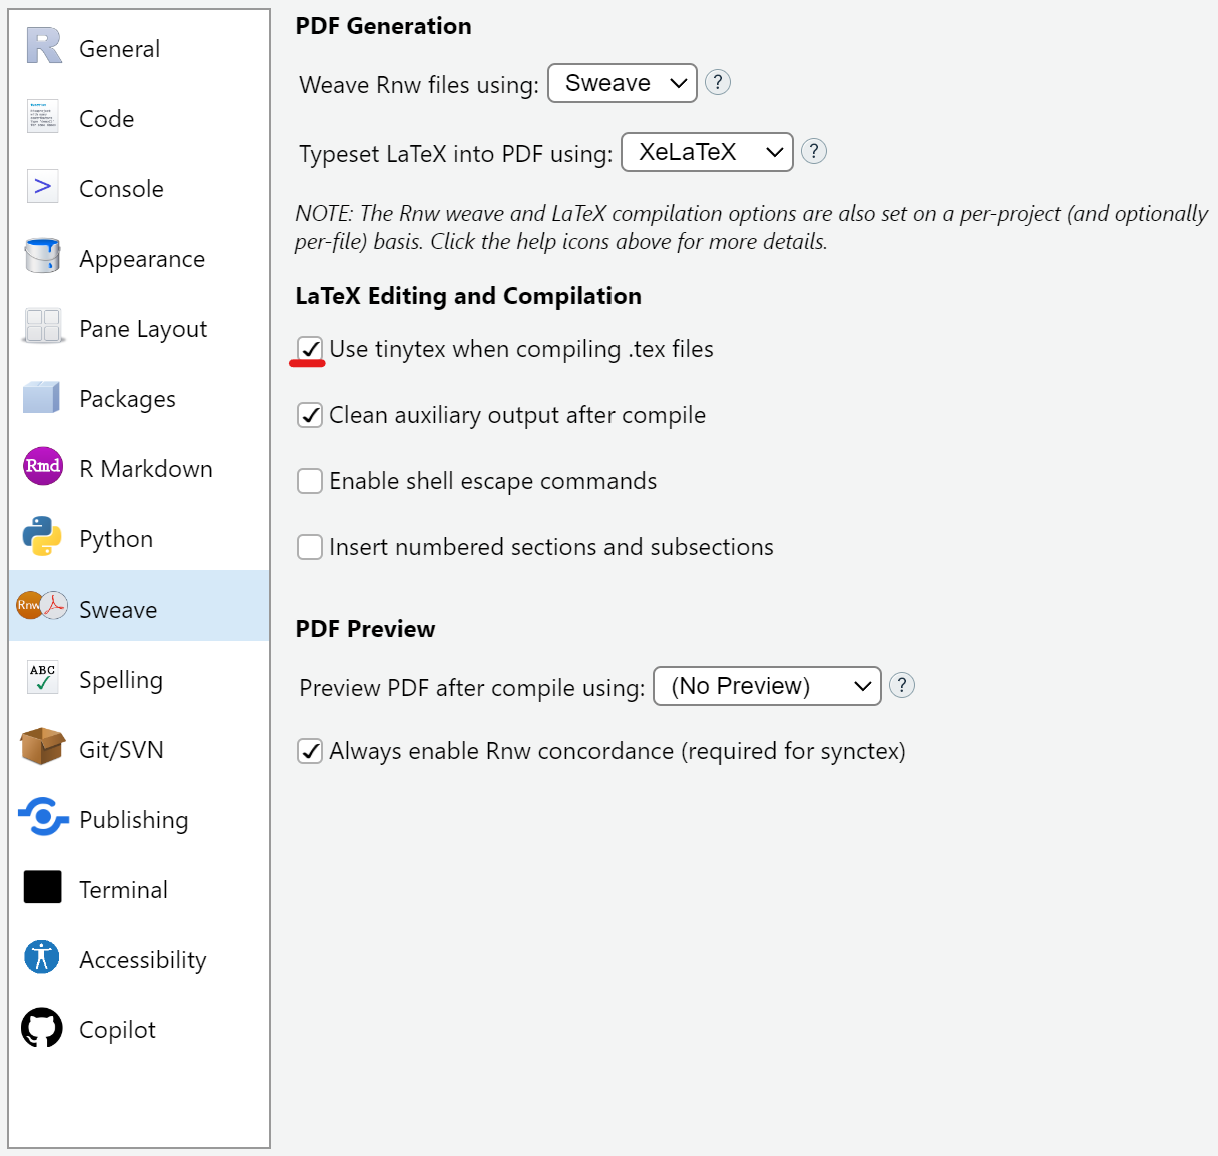Viewport: 1218px width, 1156px height.
Task: Expand the Typeset LaTeX into PDF dropdown
Action: (707, 152)
